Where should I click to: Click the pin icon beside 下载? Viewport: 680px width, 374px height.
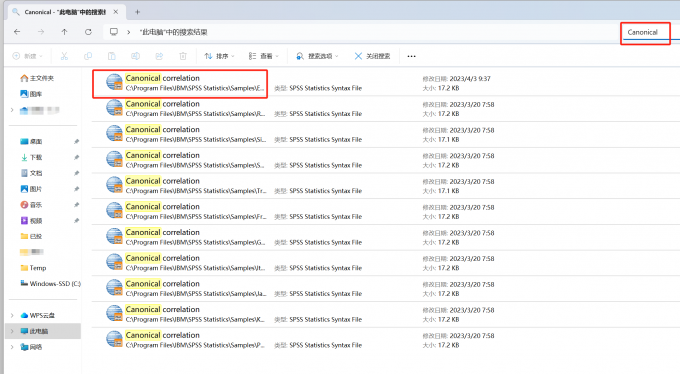click(x=76, y=157)
